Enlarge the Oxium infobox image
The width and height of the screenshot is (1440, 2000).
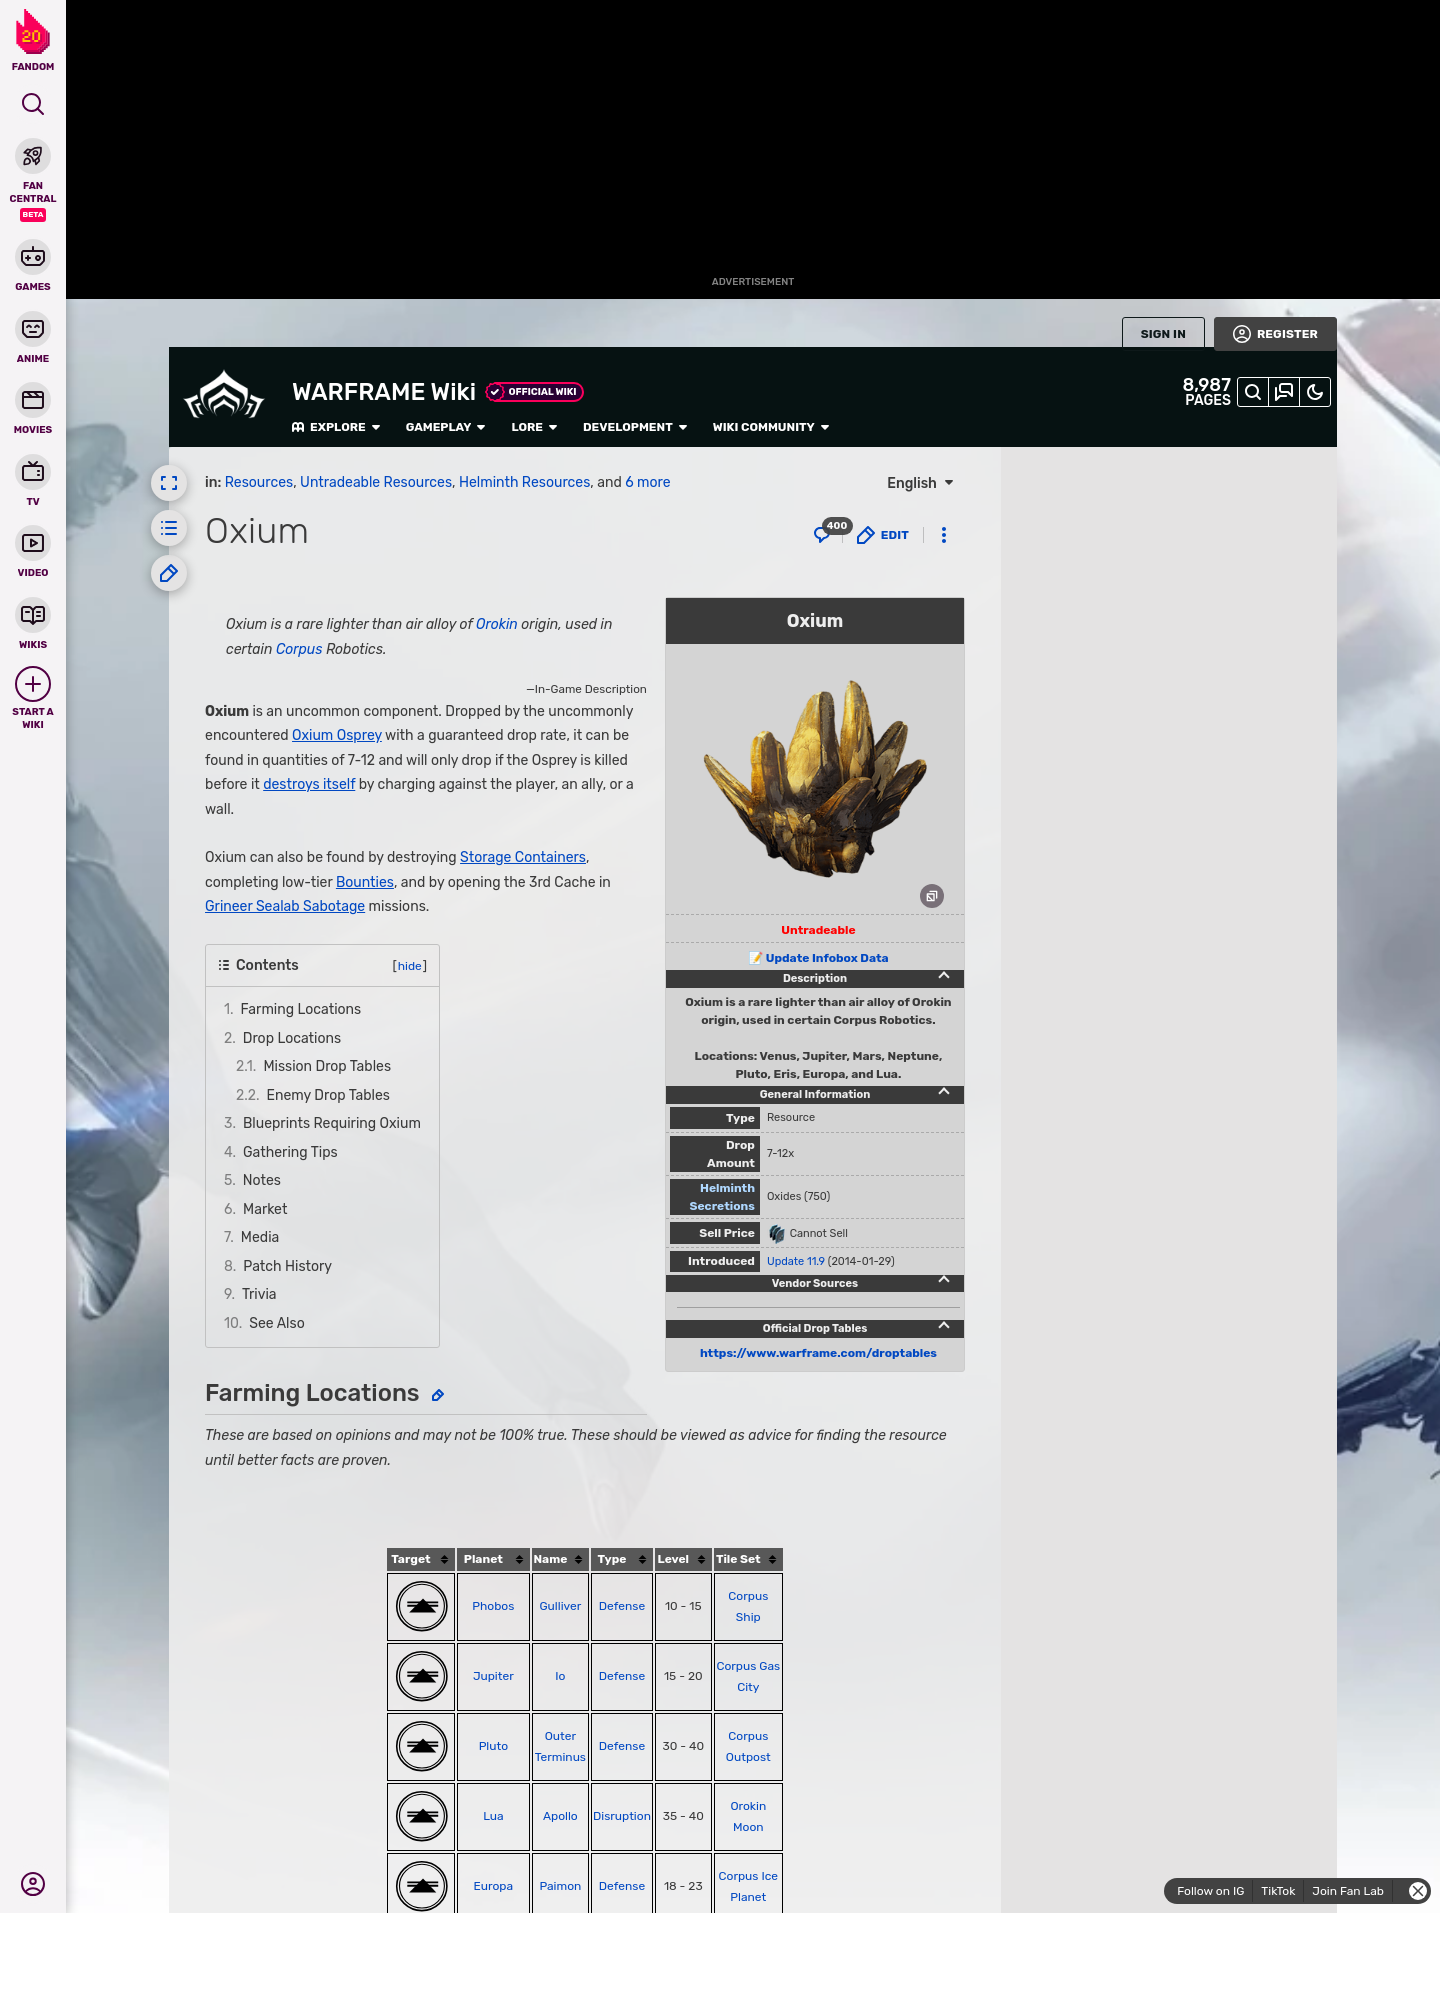[x=932, y=896]
